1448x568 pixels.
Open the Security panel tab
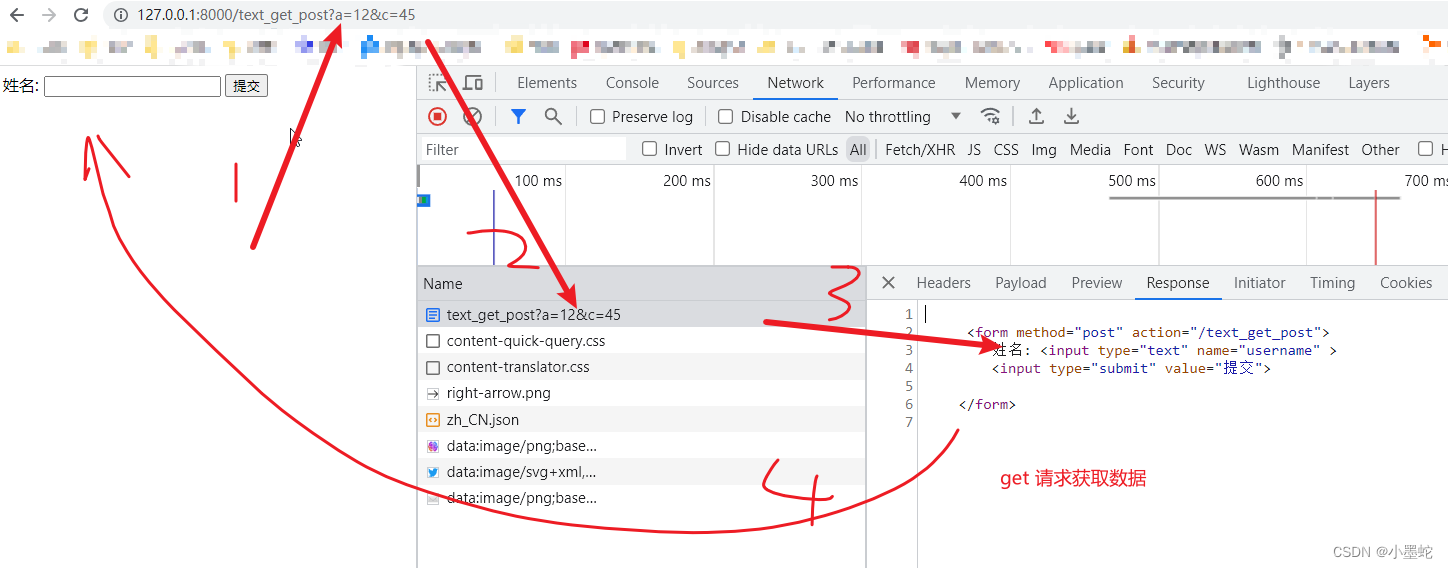point(1178,83)
